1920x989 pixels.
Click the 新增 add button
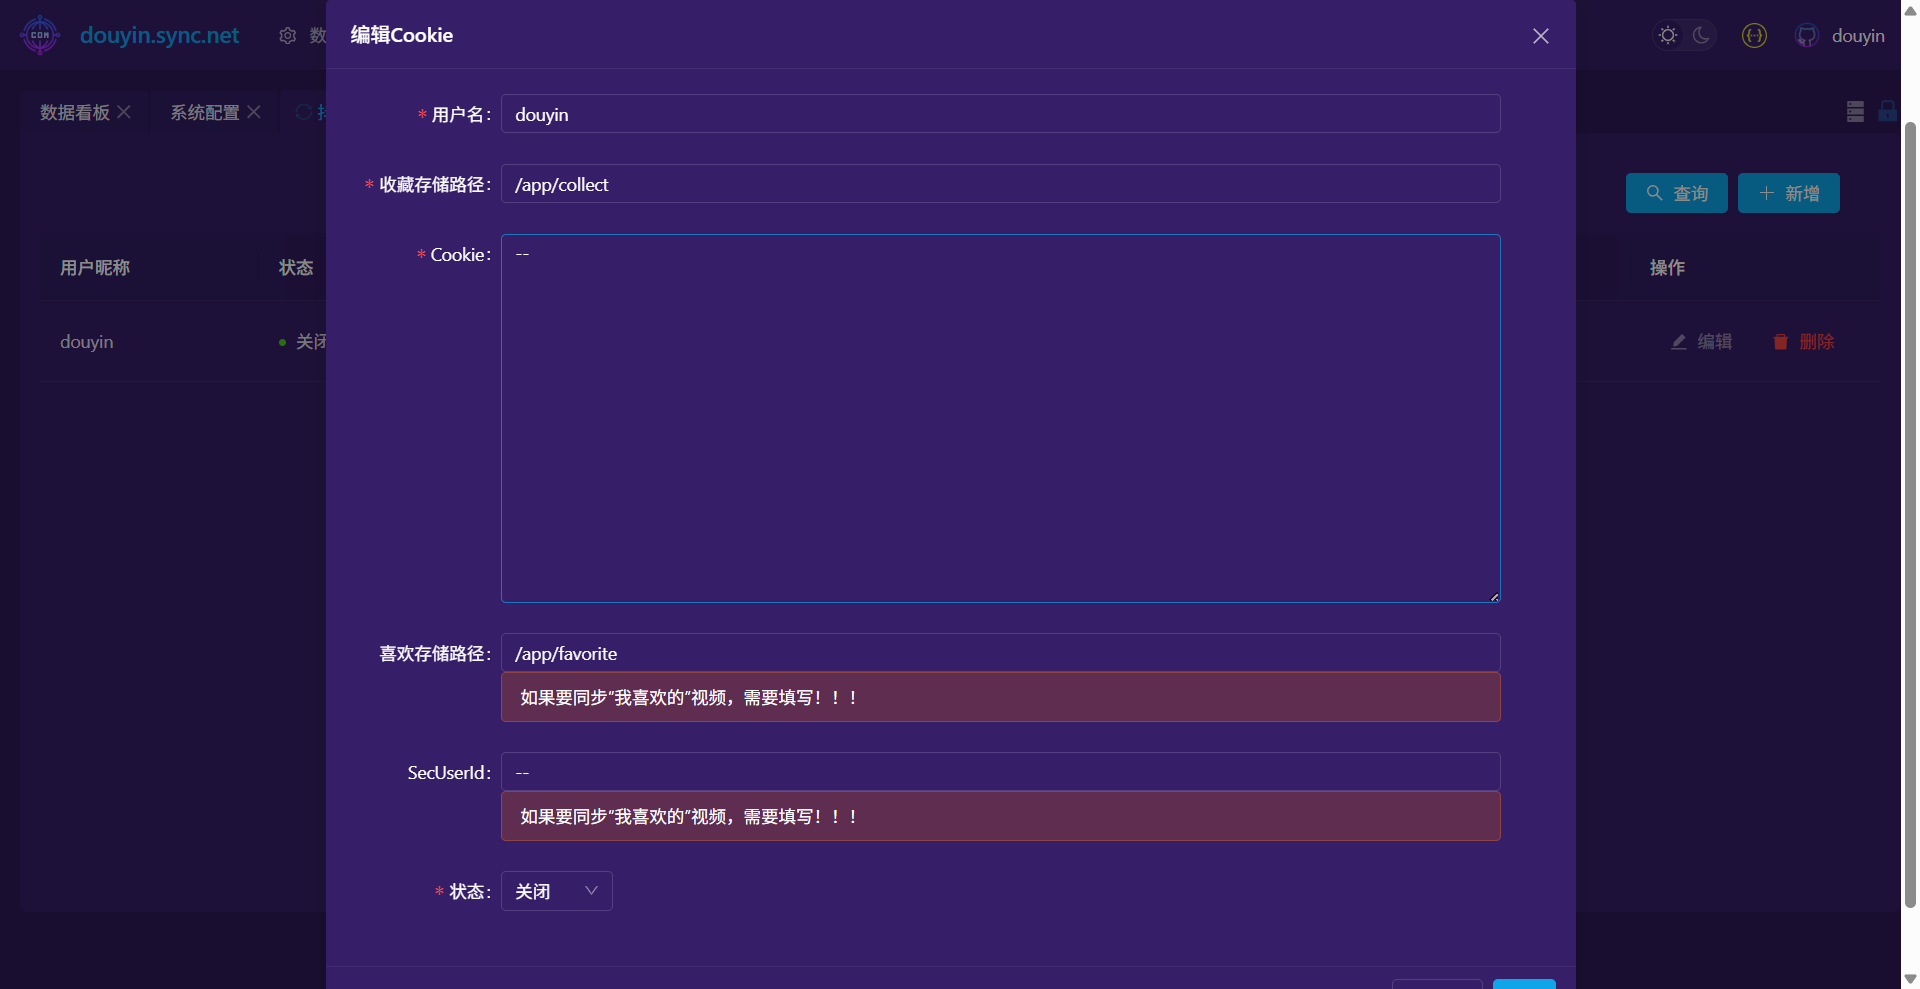point(1788,193)
